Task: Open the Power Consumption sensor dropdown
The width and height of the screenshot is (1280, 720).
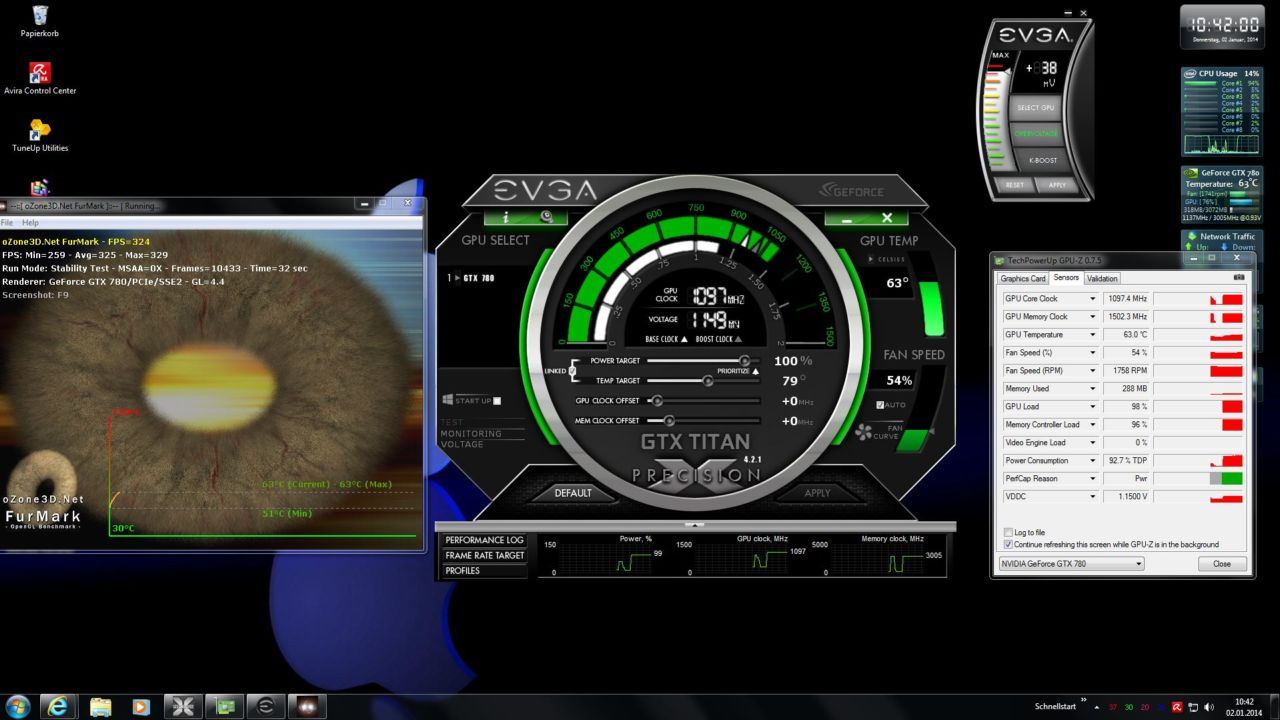Action: tap(1092, 460)
